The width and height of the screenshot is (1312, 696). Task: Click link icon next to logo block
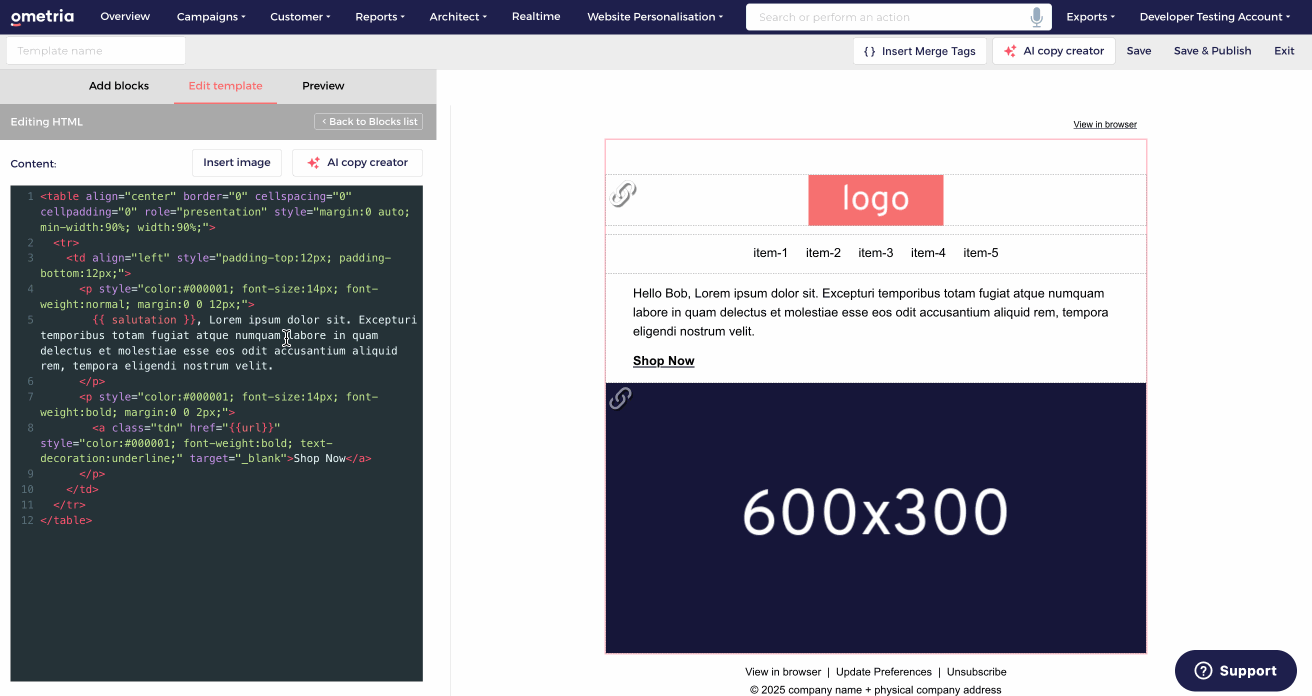[x=624, y=194]
